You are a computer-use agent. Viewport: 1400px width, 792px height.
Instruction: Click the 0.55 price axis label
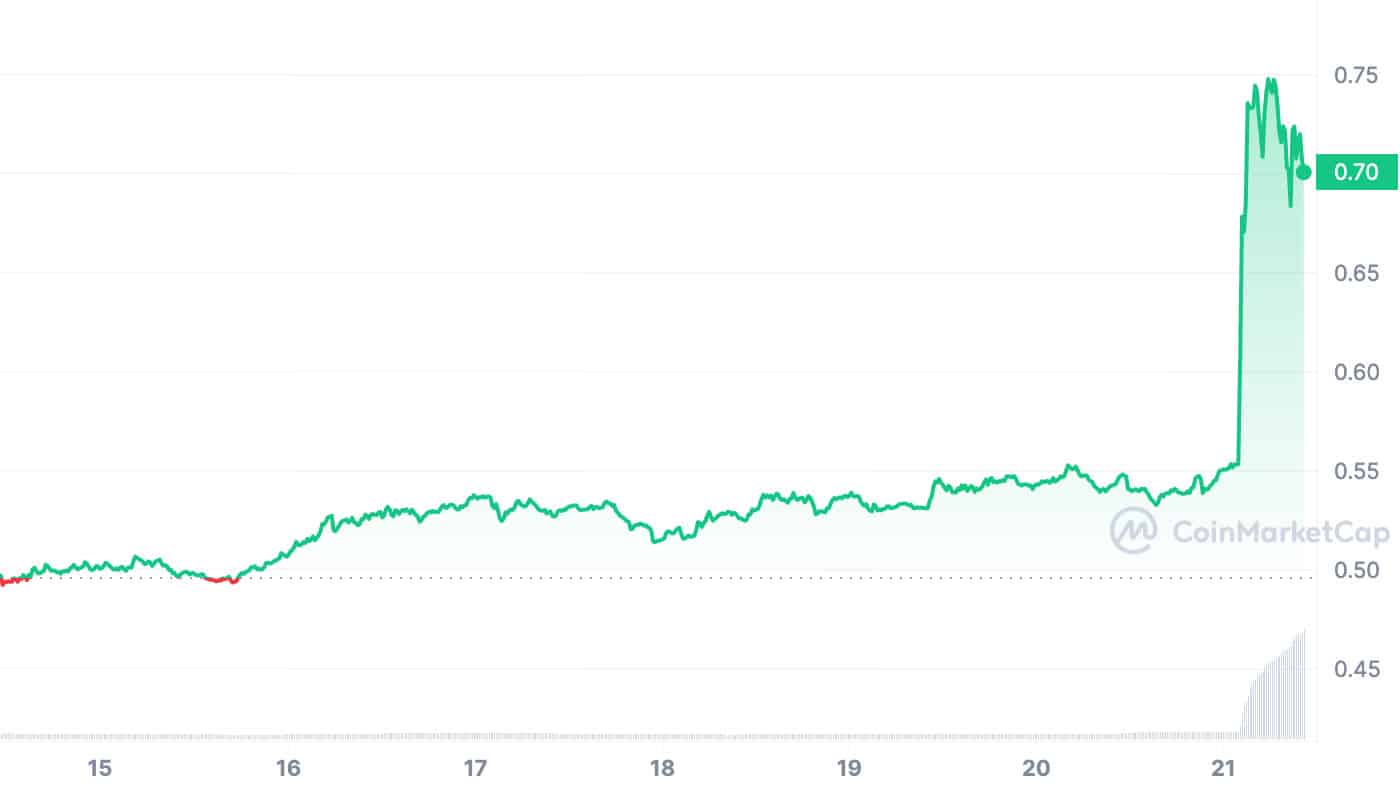click(x=1356, y=471)
